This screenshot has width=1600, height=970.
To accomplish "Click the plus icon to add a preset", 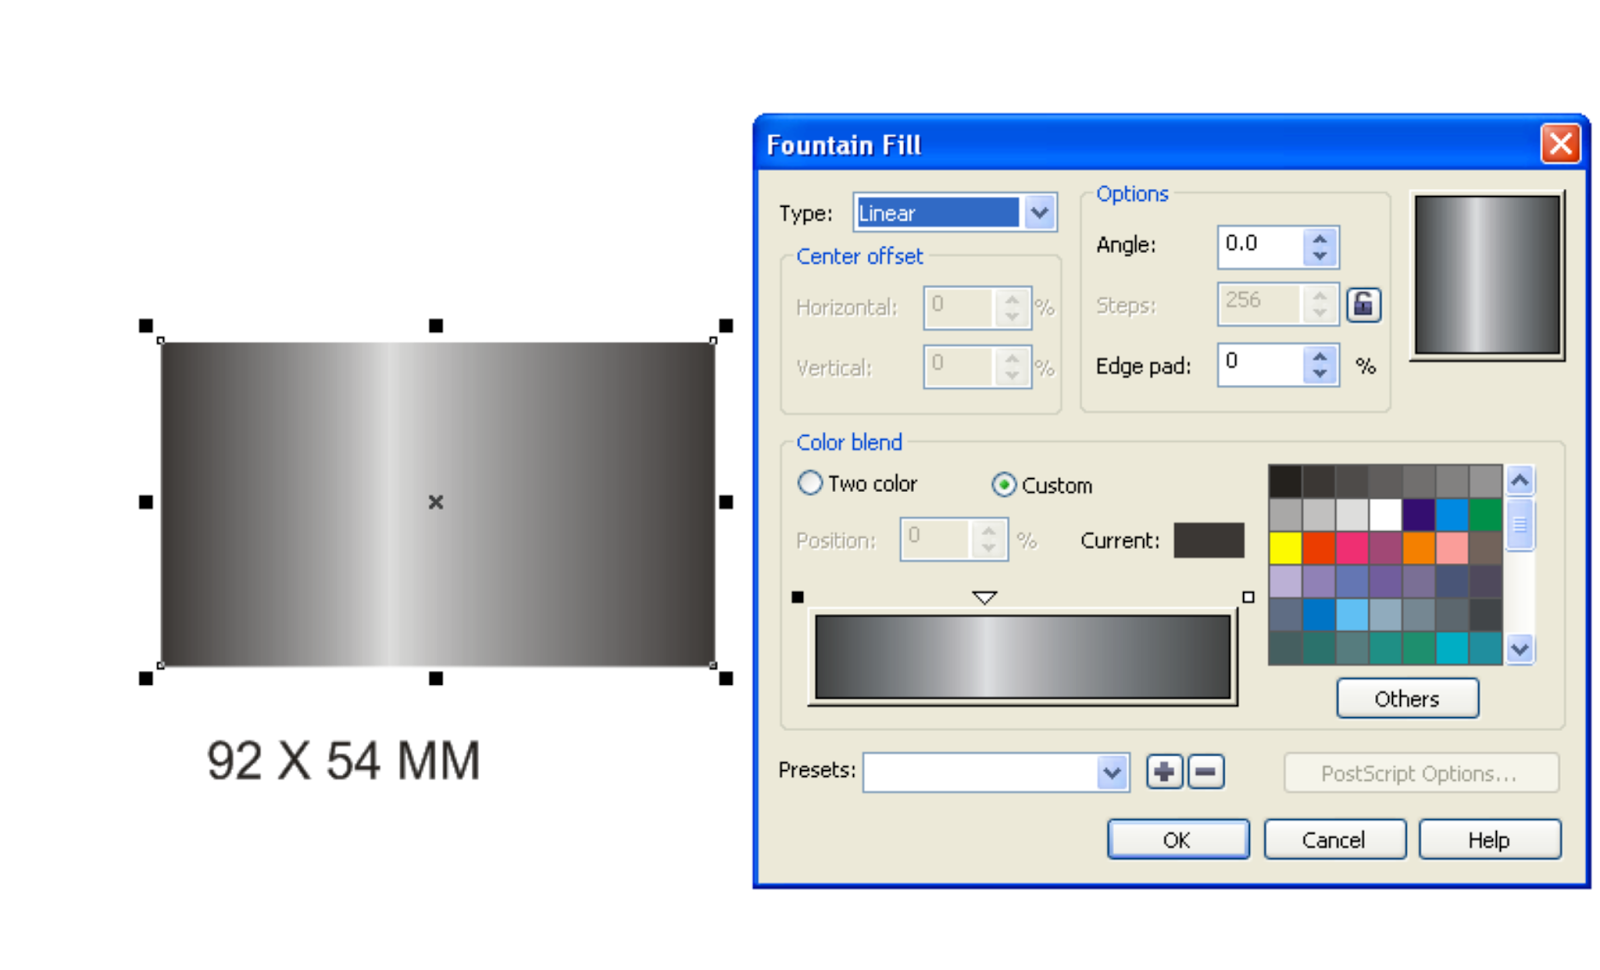I will 1164,771.
